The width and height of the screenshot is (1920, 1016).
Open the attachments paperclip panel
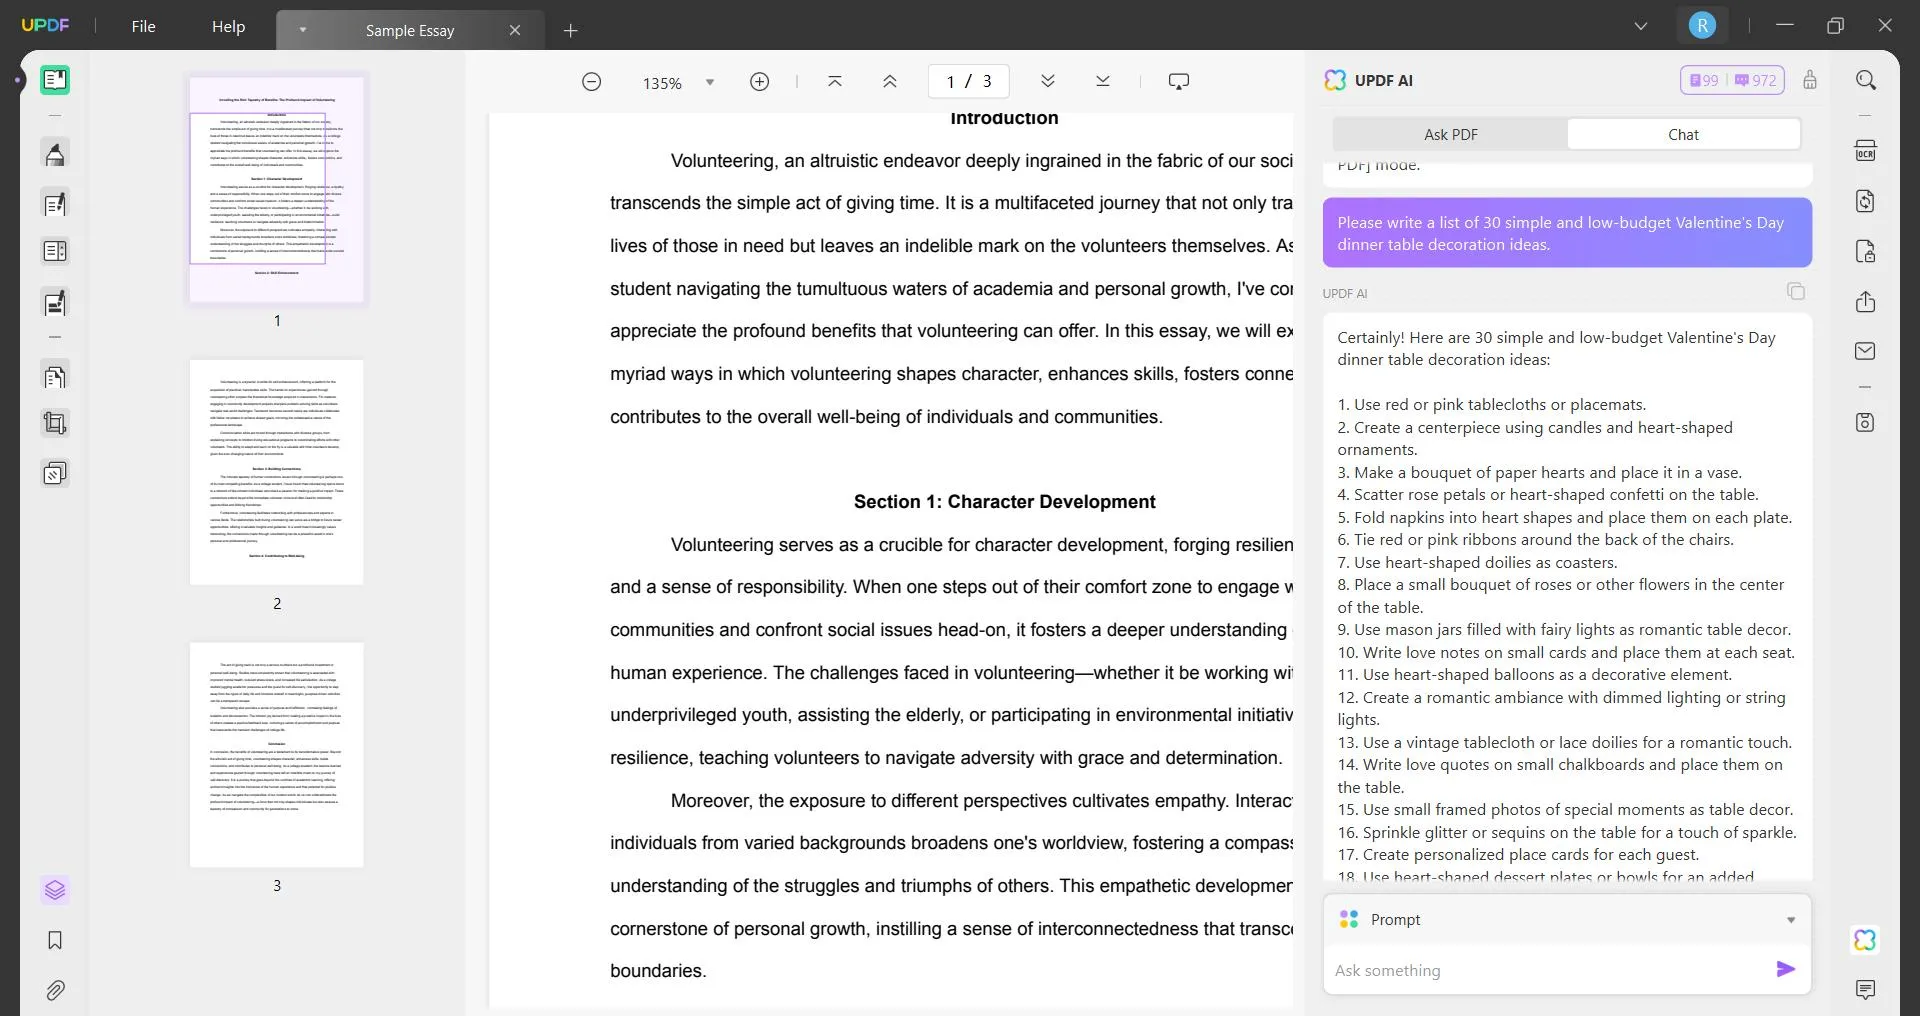[55, 990]
